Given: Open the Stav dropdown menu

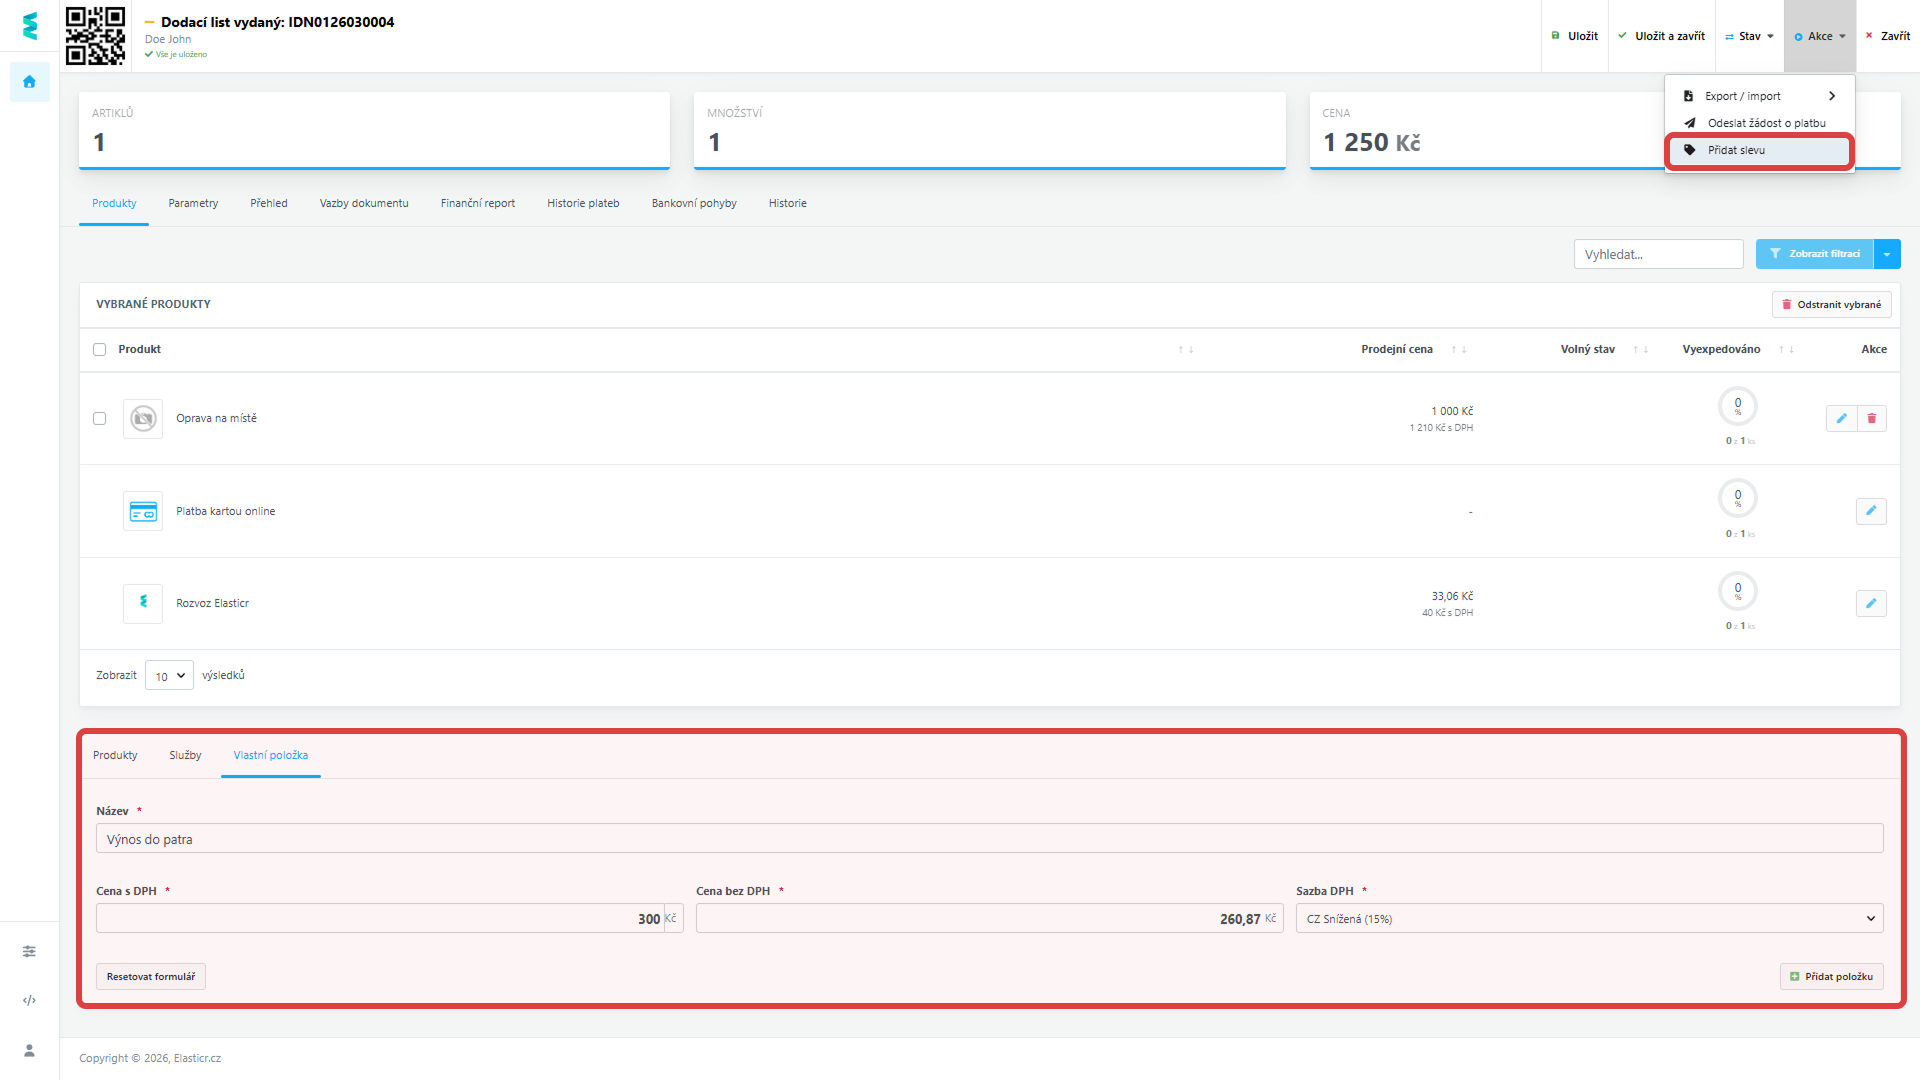Looking at the screenshot, I should [x=1749, y=36].
